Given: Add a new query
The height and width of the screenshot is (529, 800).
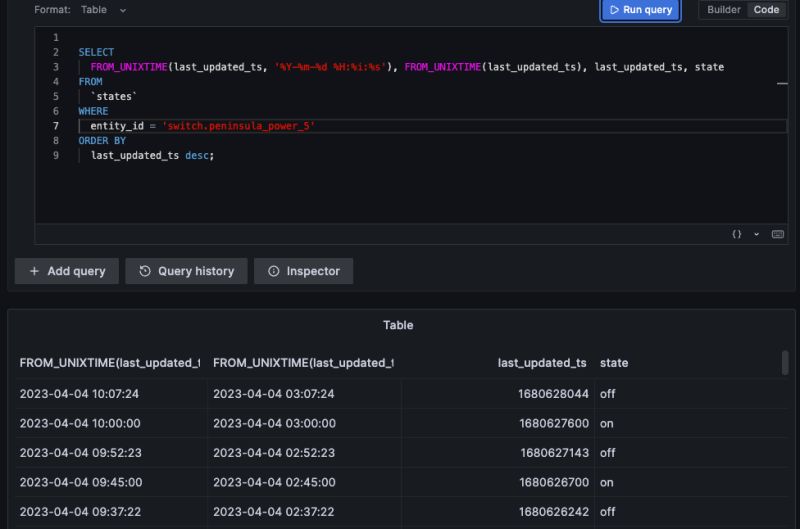Looking at the screenshot, I should click(x=67, y=271).
